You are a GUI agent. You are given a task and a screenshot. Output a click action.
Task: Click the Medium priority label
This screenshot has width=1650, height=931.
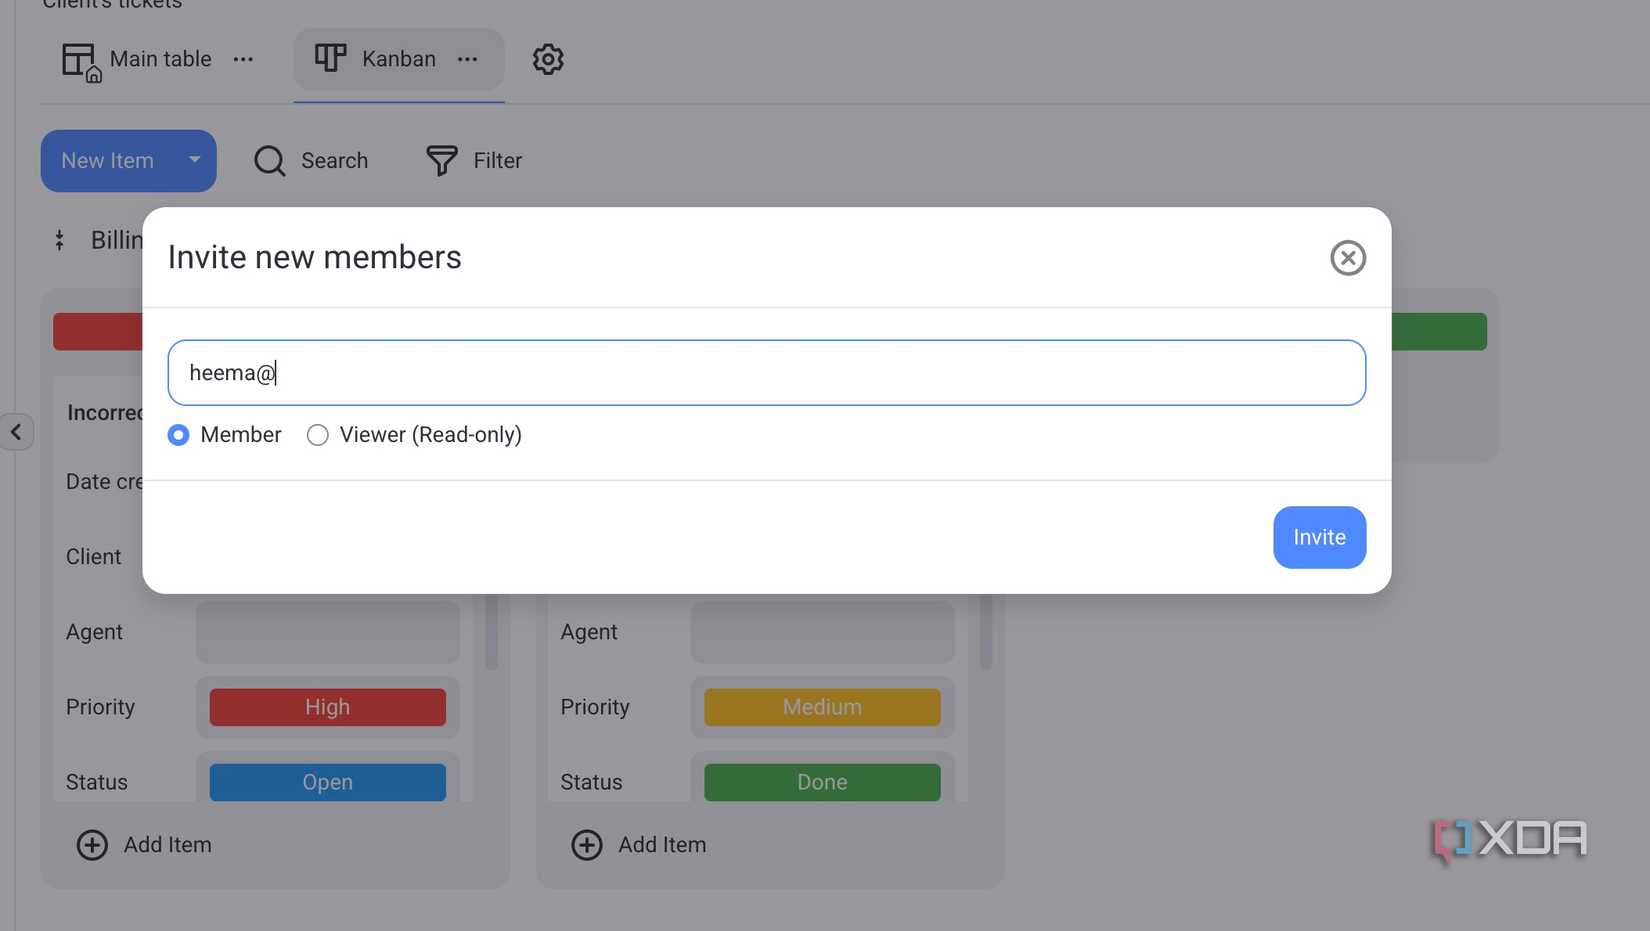[x=822, y=707]
